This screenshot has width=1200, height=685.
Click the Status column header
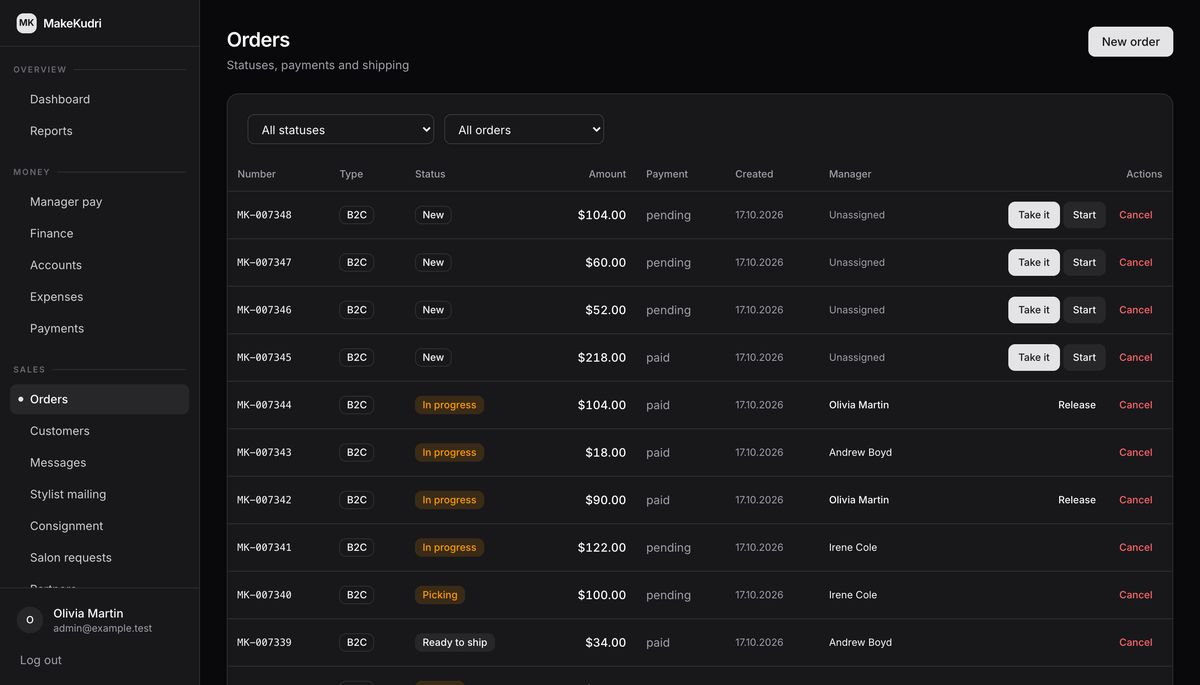pyautogui.click(x=430, y=174)
